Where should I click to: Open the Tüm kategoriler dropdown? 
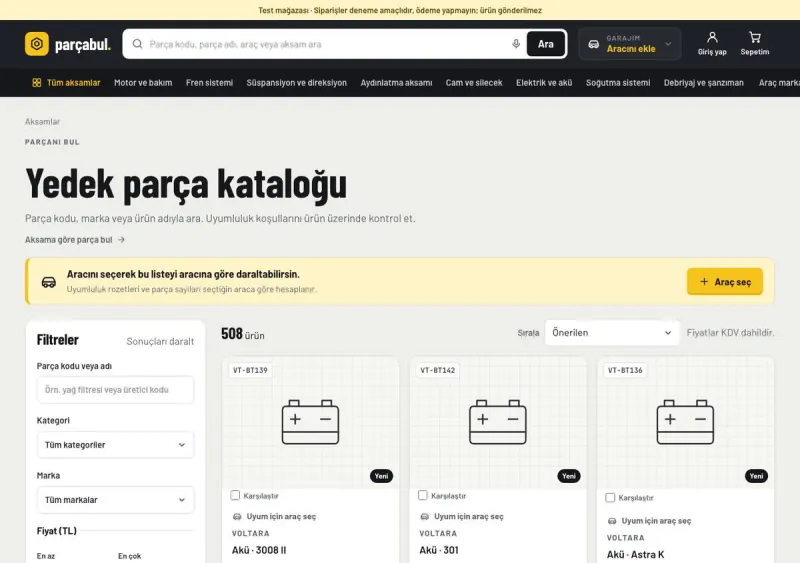pyautogui.click(x=115, y=445)
